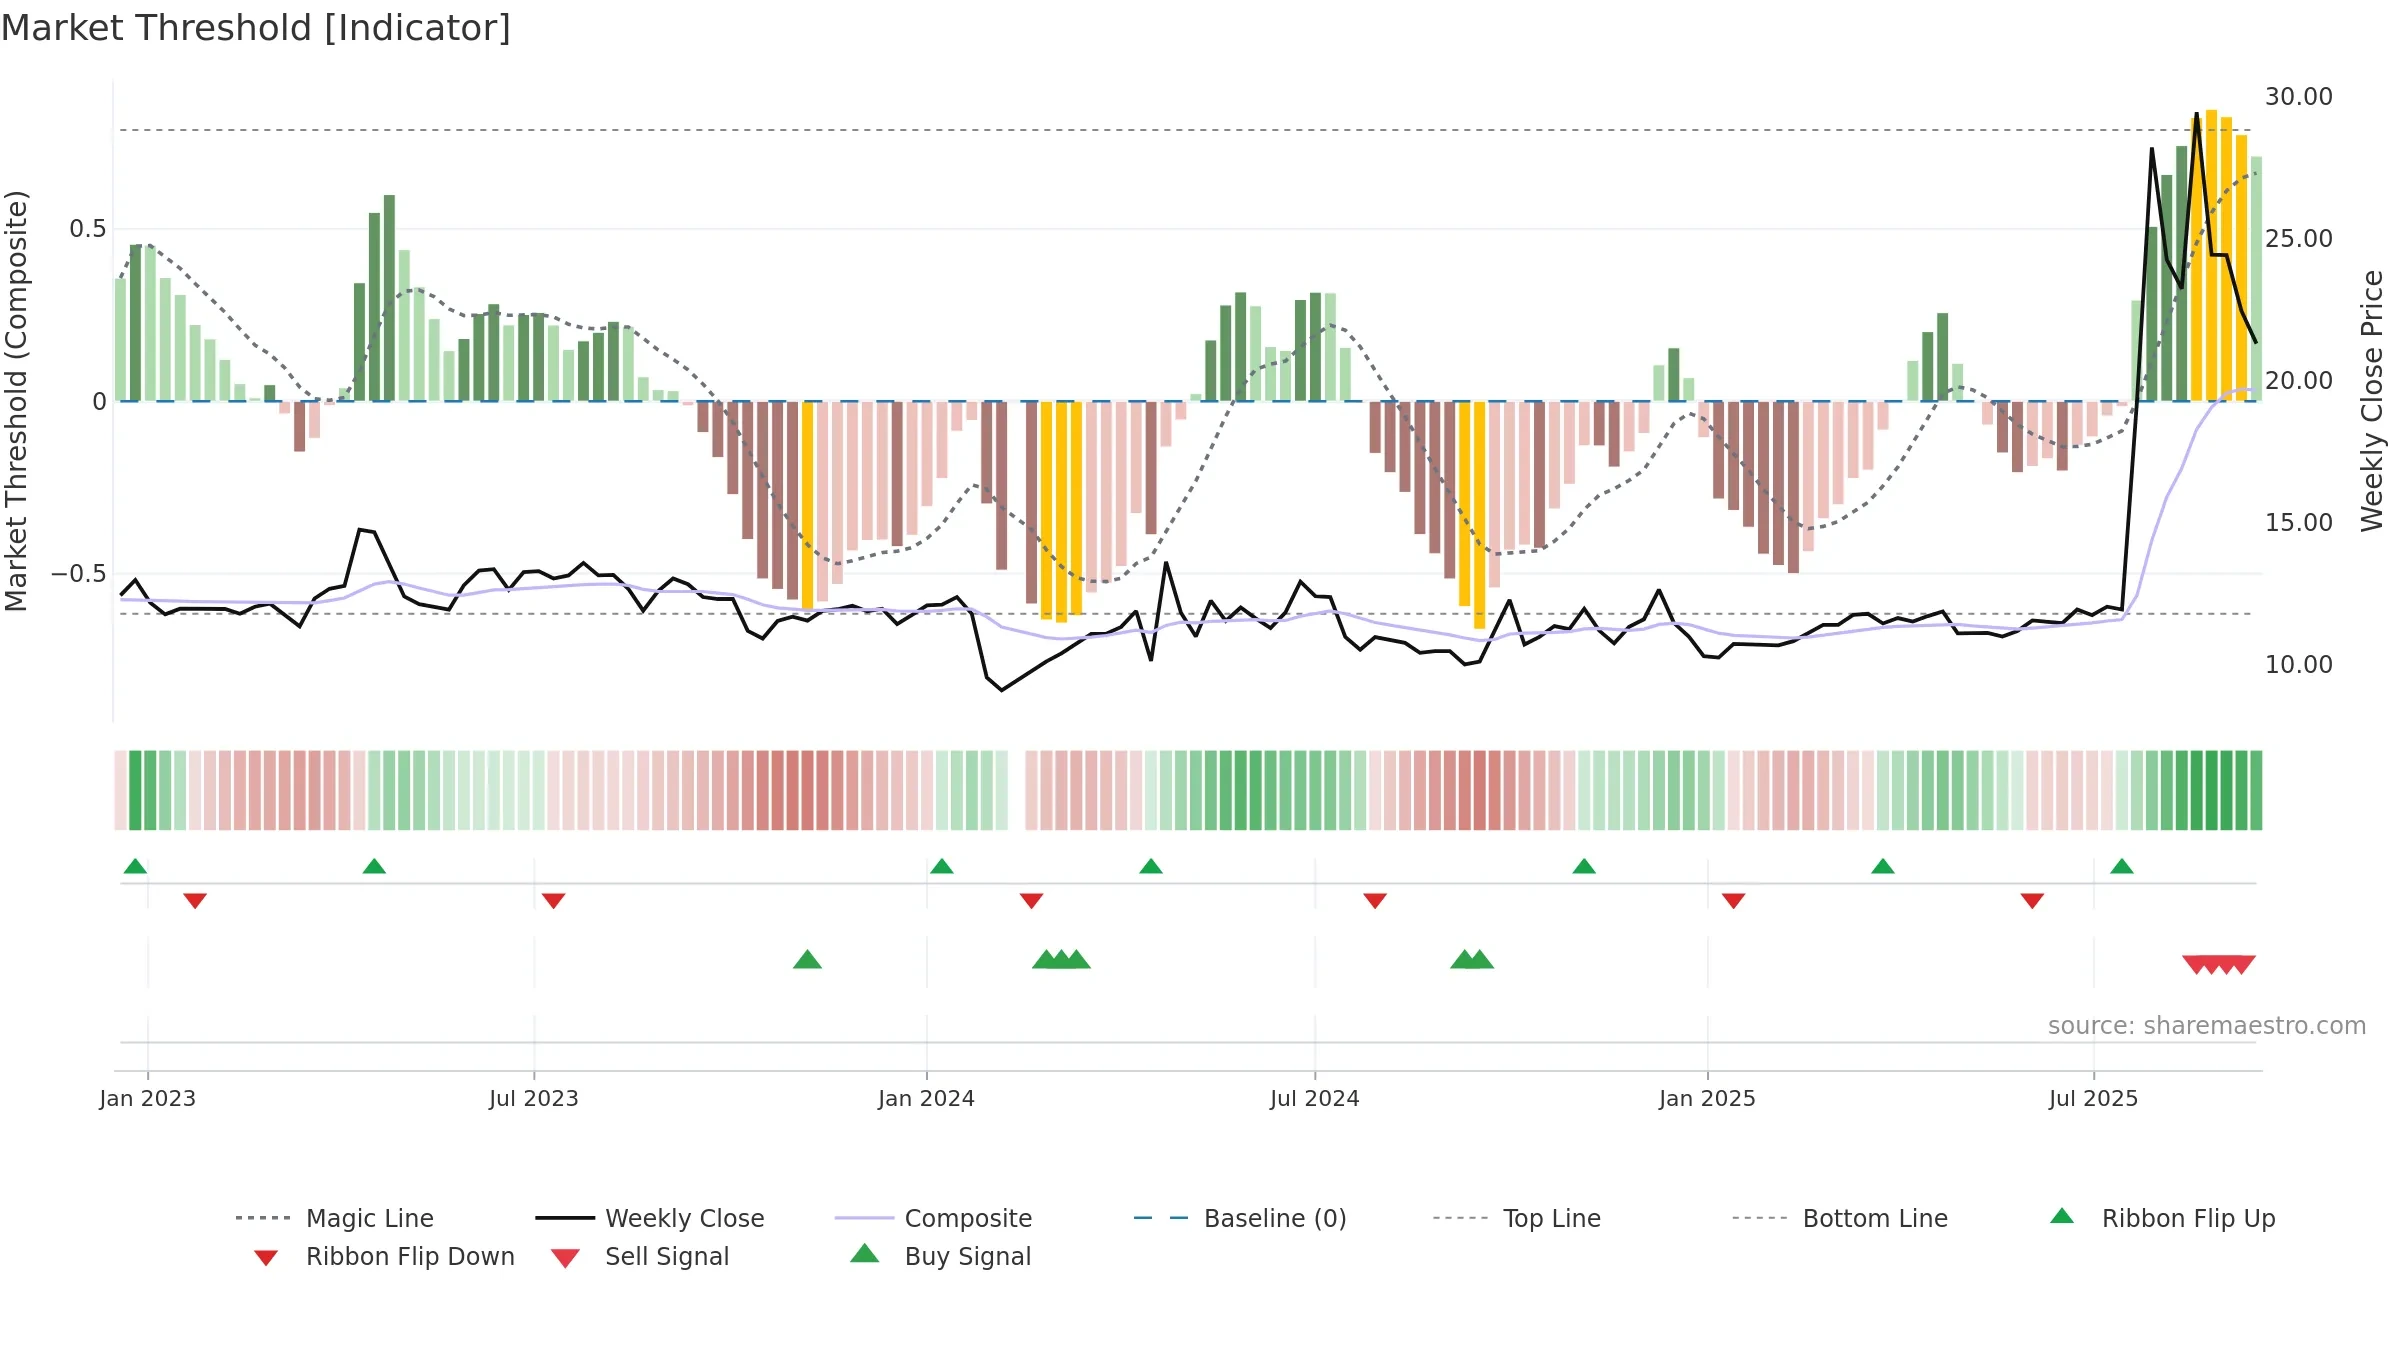Click the Jul 2024 x-axis label
The width and height of the screenshot is (2400, 1350).
1315,1098
